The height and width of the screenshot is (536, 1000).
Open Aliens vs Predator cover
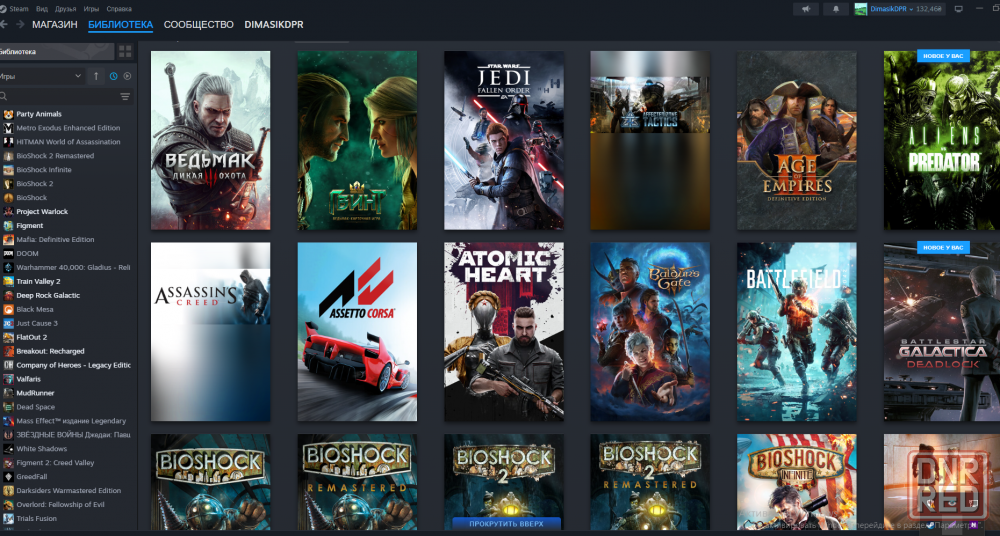[x=942, y=140]
